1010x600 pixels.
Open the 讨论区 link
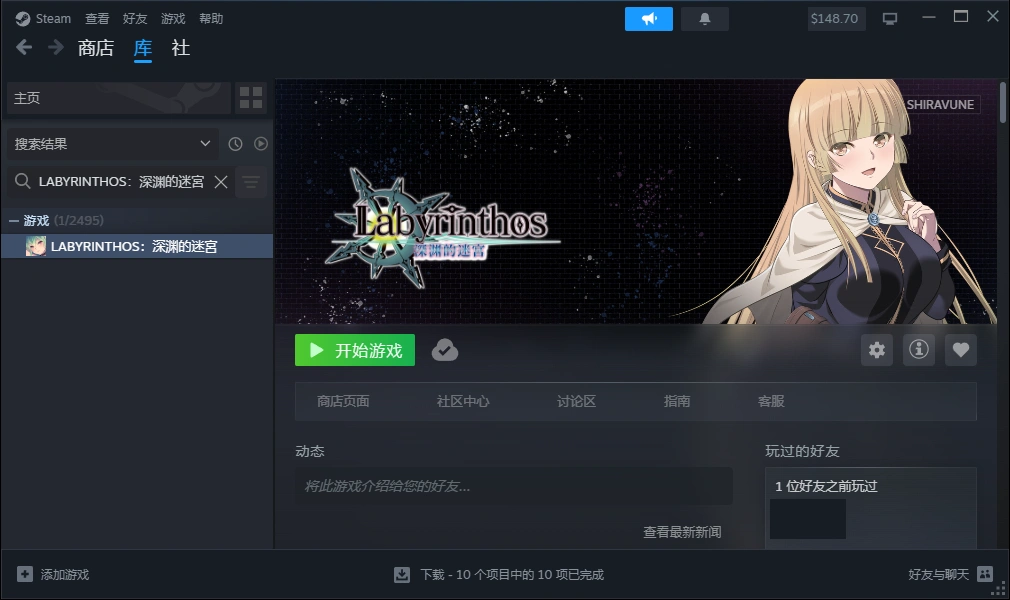click(576, 401)
